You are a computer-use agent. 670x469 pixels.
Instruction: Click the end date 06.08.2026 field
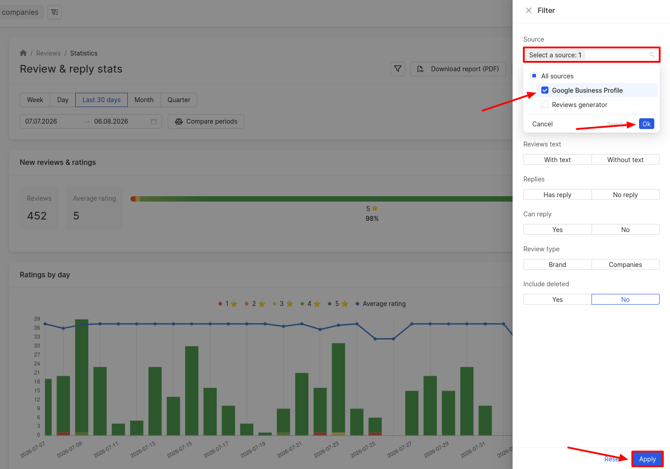(111, 121)
